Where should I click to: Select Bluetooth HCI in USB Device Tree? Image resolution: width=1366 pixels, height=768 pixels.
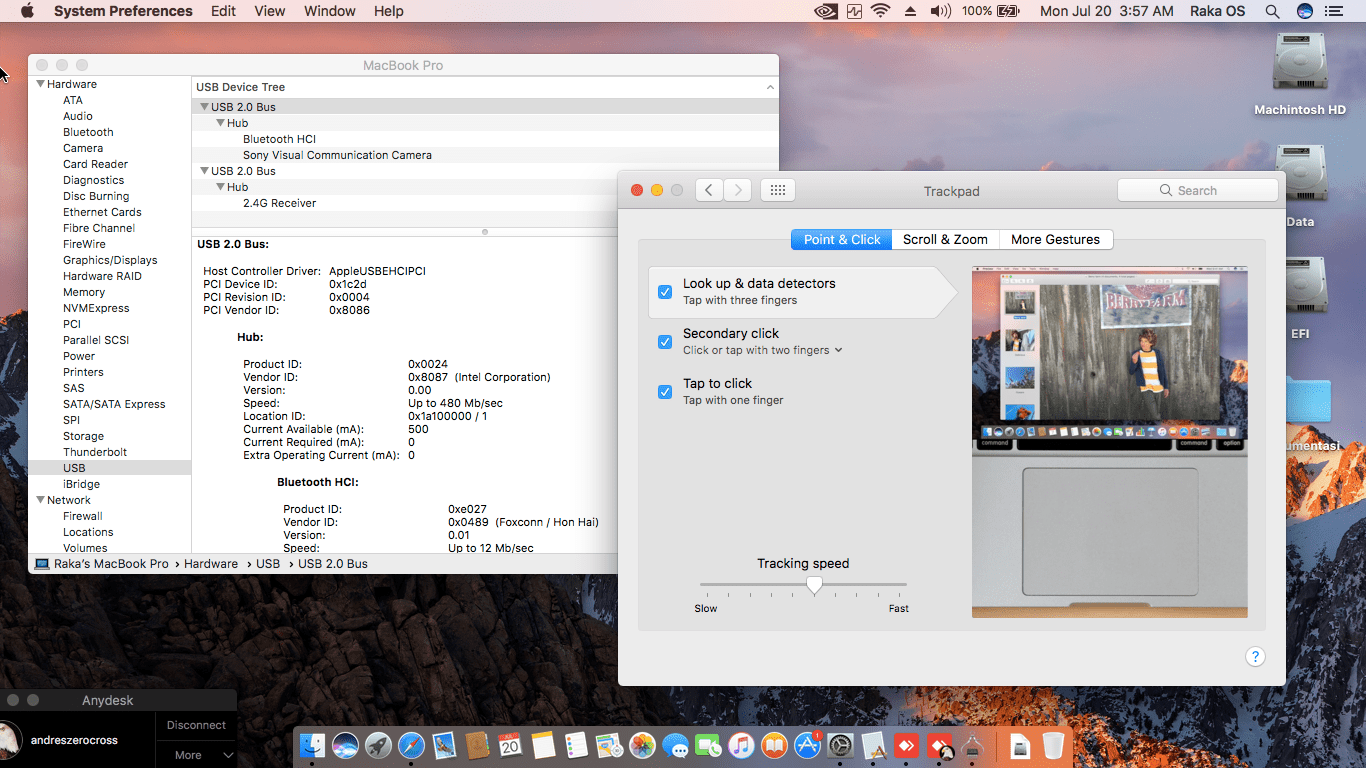pos(279,139)
